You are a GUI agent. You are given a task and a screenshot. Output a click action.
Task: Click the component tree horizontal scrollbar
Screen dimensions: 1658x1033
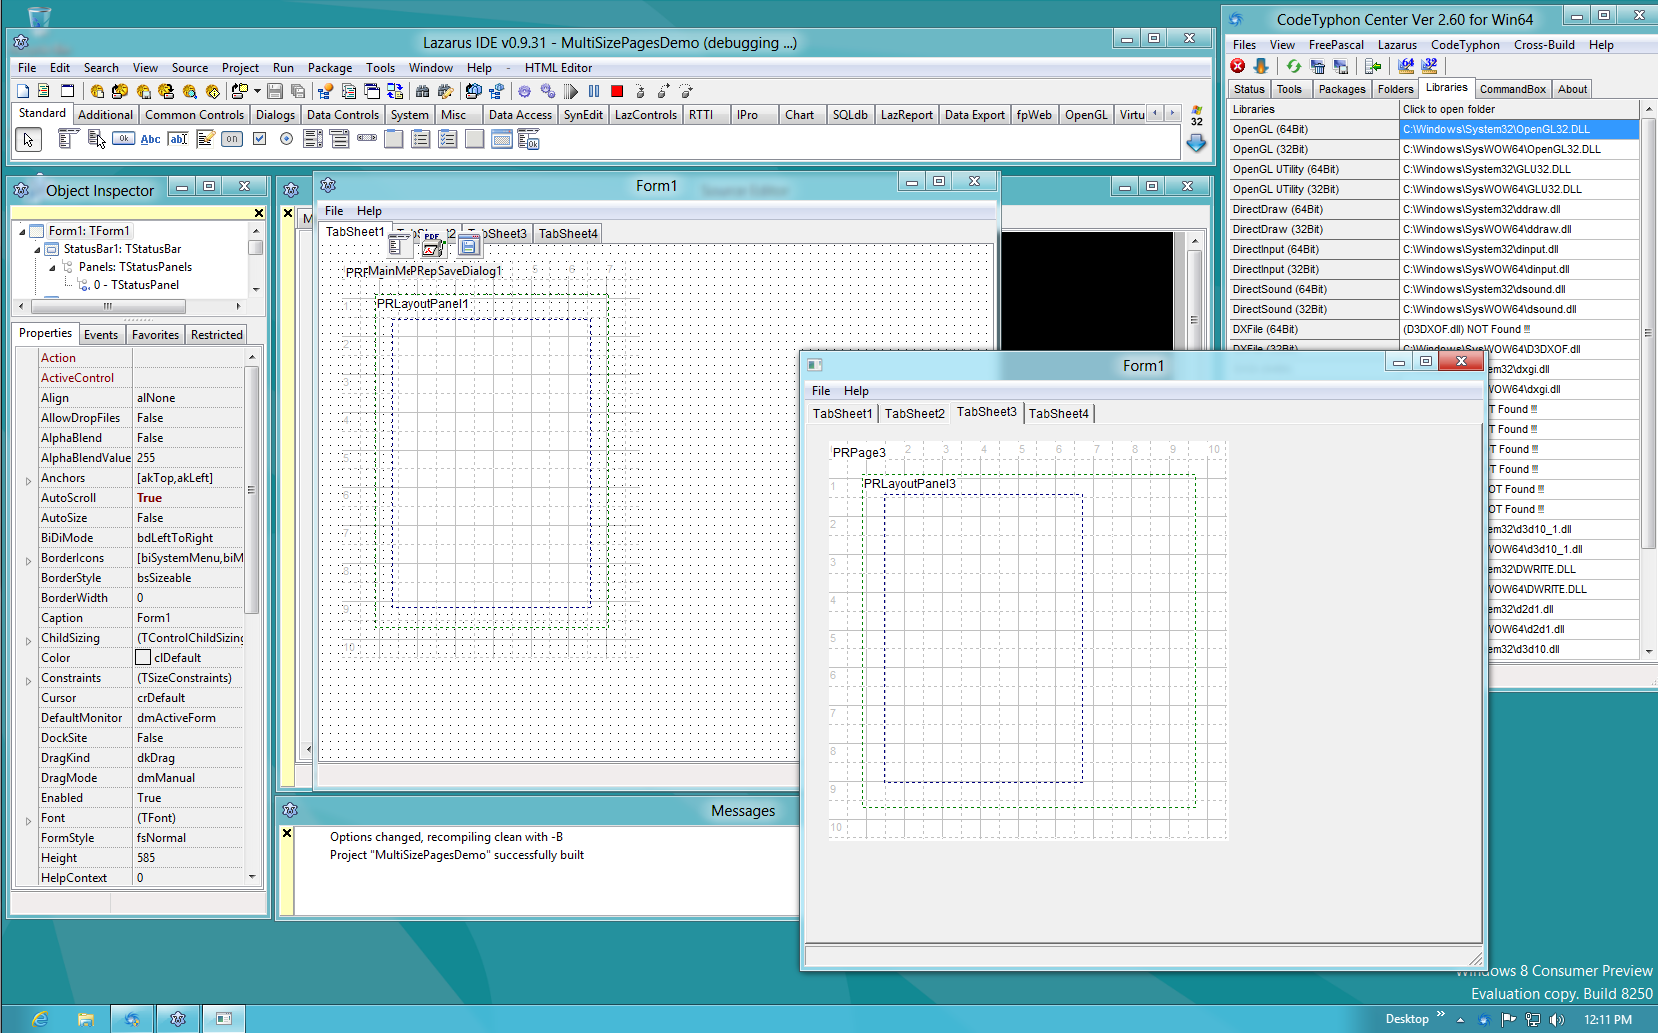coord(131,306)
